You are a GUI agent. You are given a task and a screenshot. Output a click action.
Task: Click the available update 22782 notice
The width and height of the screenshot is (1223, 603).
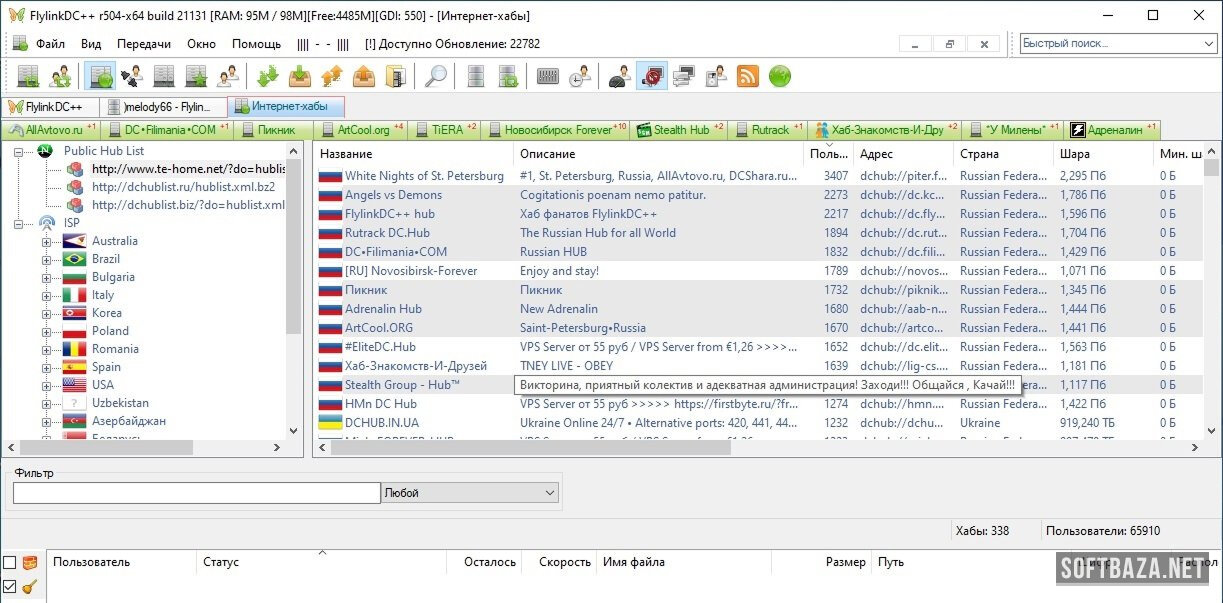pyautogui.click(x=453, y=44)
